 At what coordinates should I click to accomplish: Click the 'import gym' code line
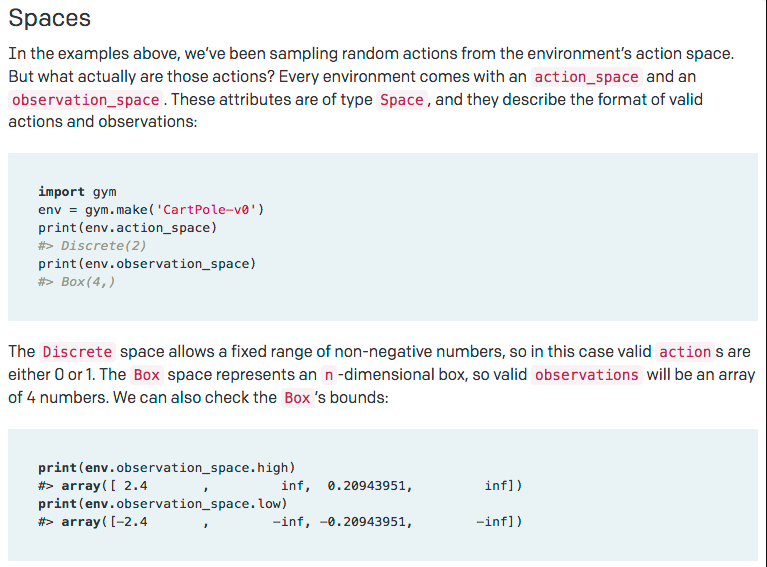point(77,191)
